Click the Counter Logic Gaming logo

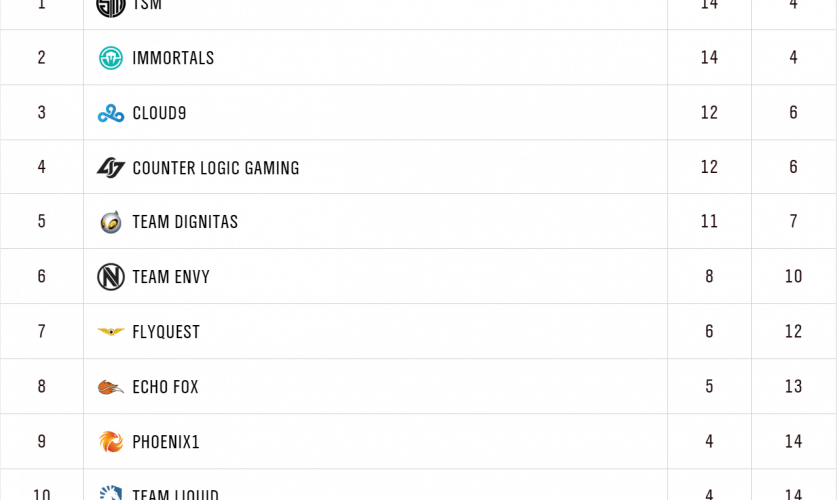pyautogui.click(x=111, y=168)
